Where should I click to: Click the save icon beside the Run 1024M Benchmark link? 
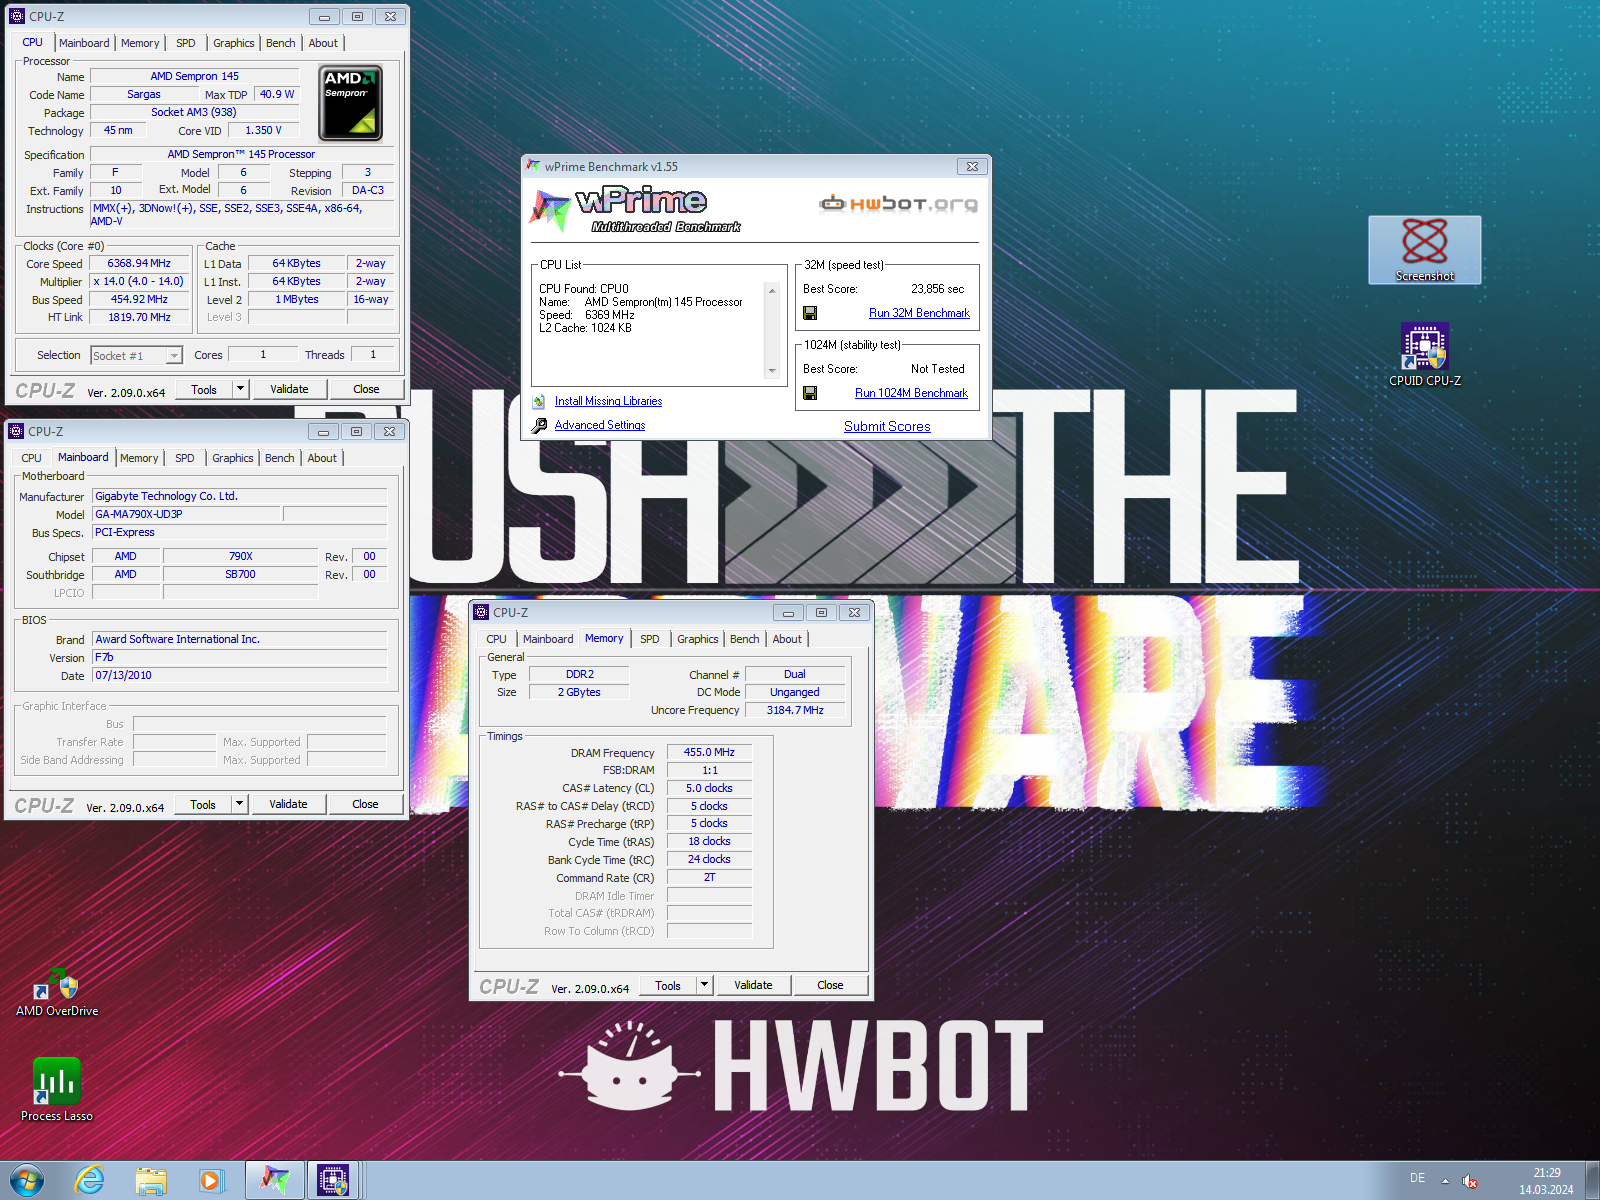click(x=810, y=393)
